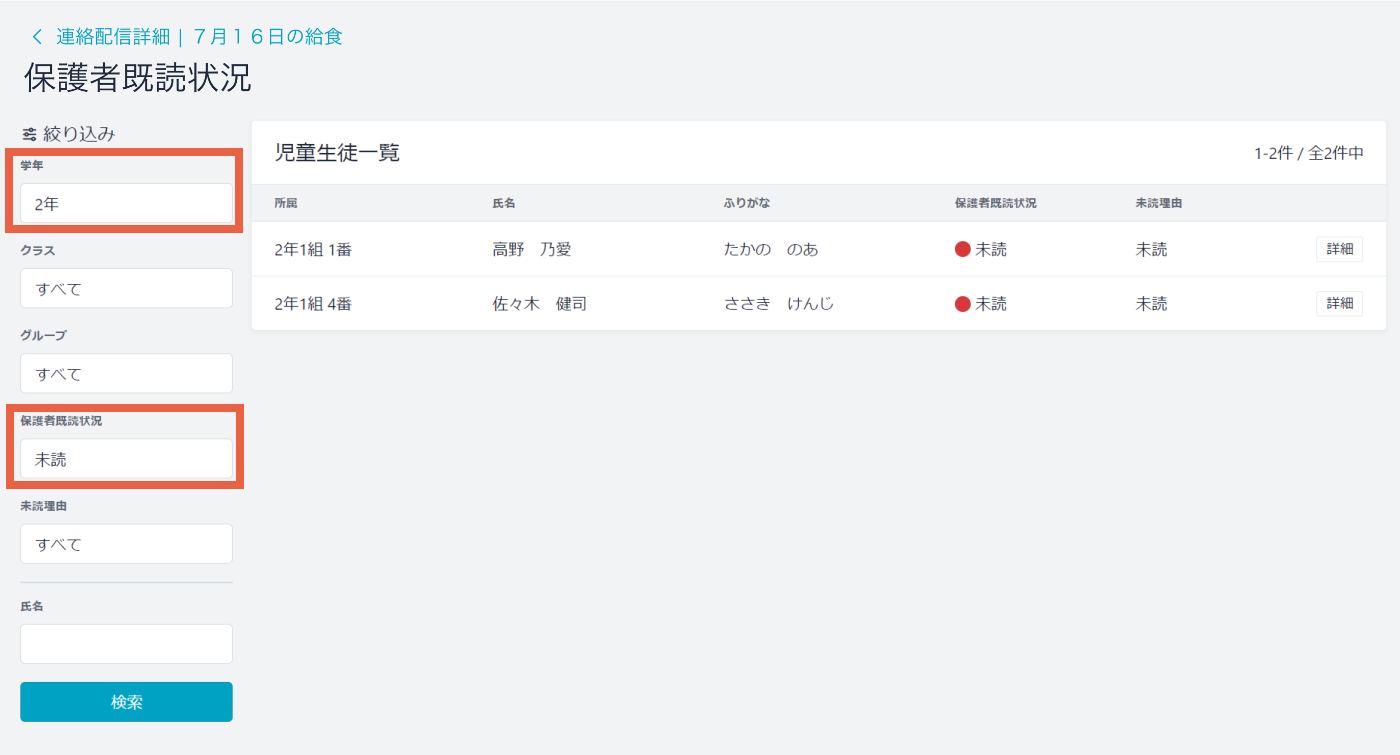Select the 2年1組 1番 cell
The height and width of the screenshot is (755, 1400).
click(313, 250)
